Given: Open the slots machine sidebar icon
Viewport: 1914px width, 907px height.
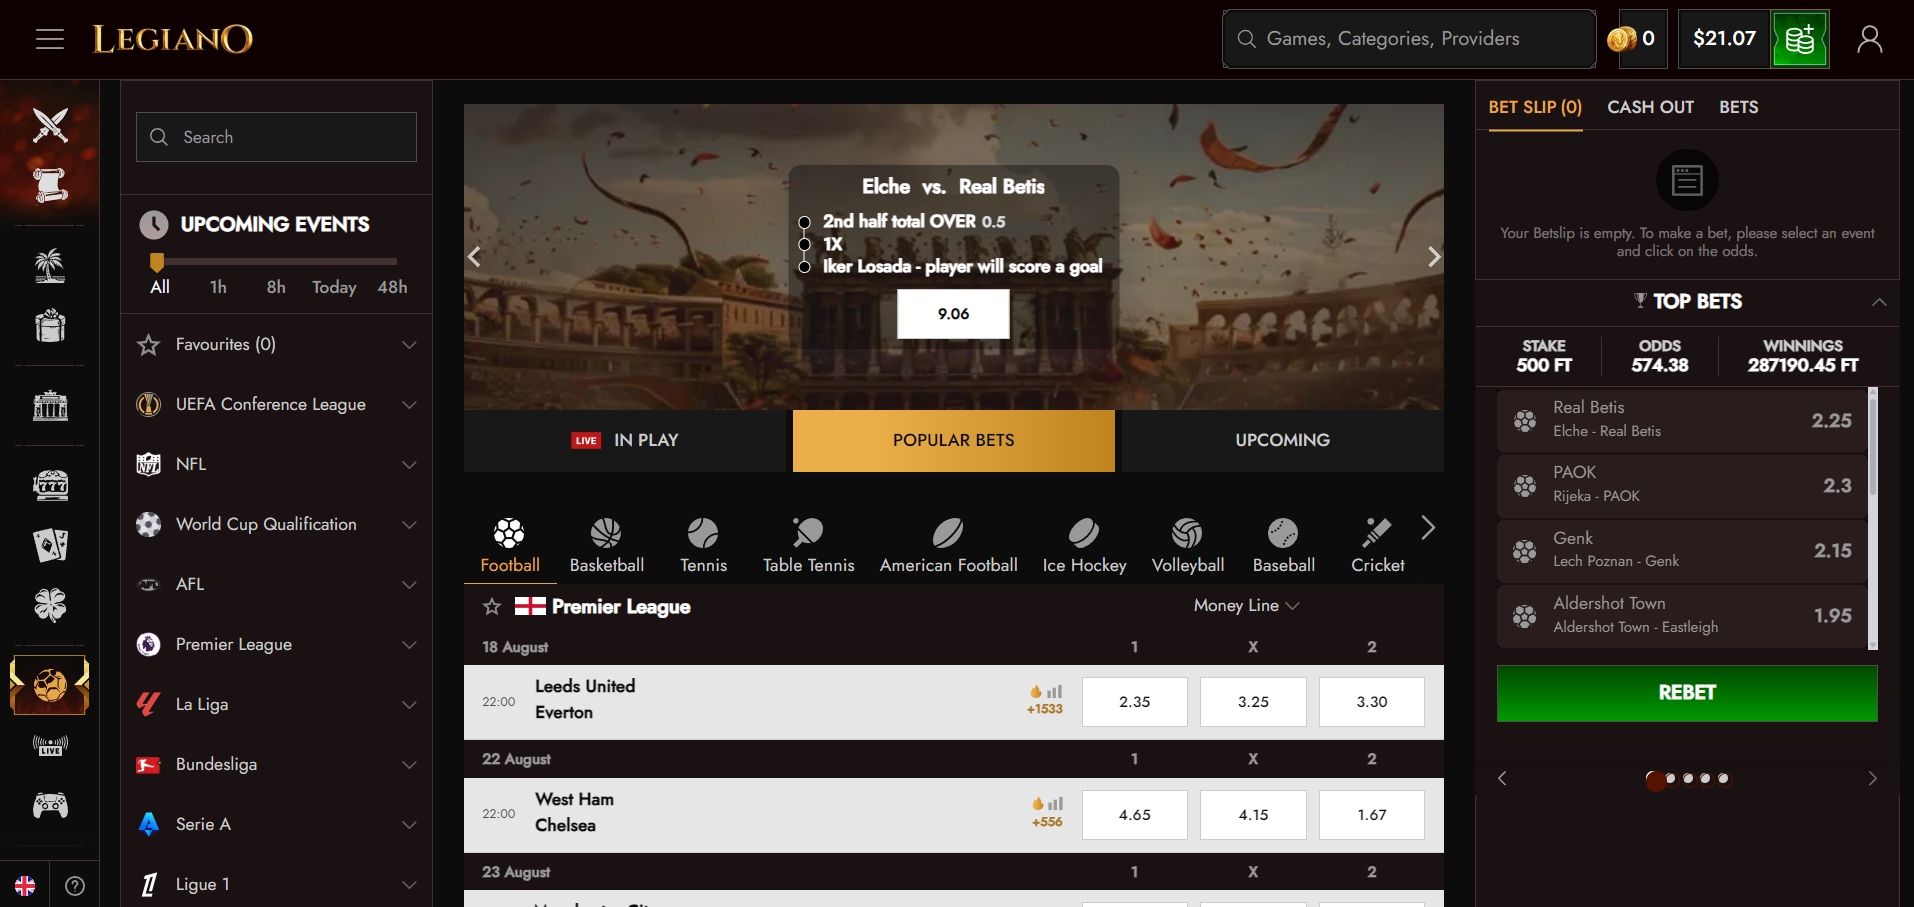Looking at the screenshot, I should click(50, 485).
